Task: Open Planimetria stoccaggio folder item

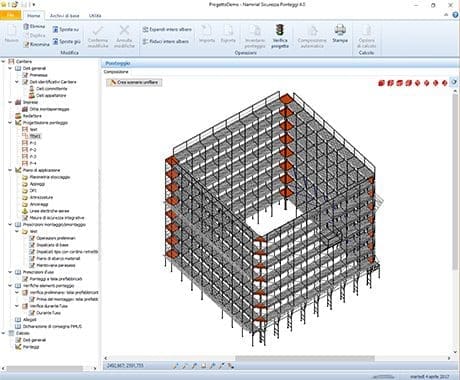Action: click(x=50, y=177)
